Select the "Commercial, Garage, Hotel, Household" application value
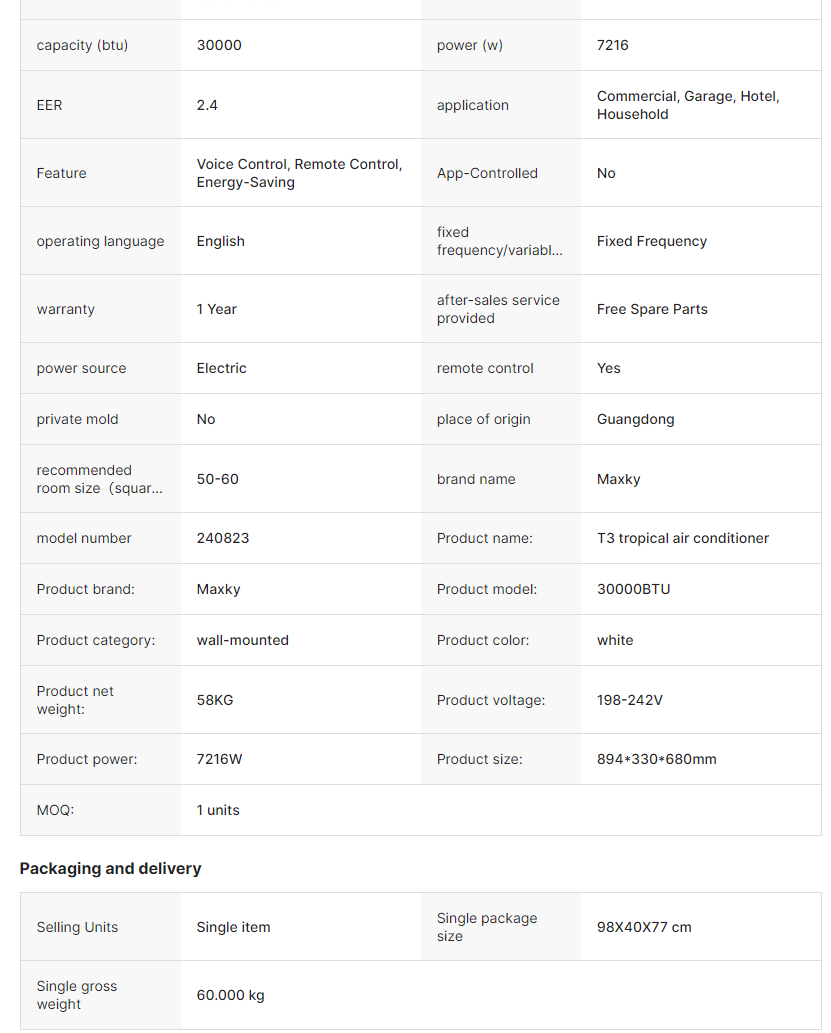Viewport: 831px width, 1033px height. coord(688,105)
